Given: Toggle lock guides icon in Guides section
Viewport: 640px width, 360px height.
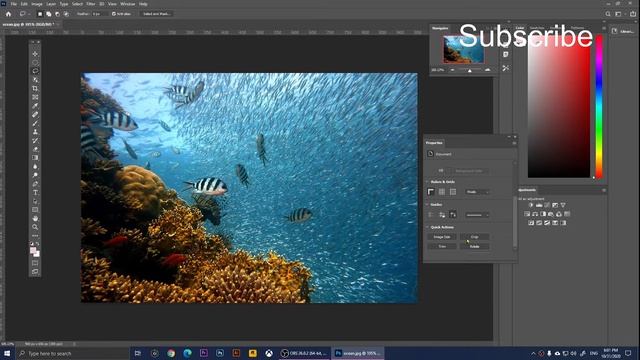Looking at the screenshot, I should pos(442,215).
